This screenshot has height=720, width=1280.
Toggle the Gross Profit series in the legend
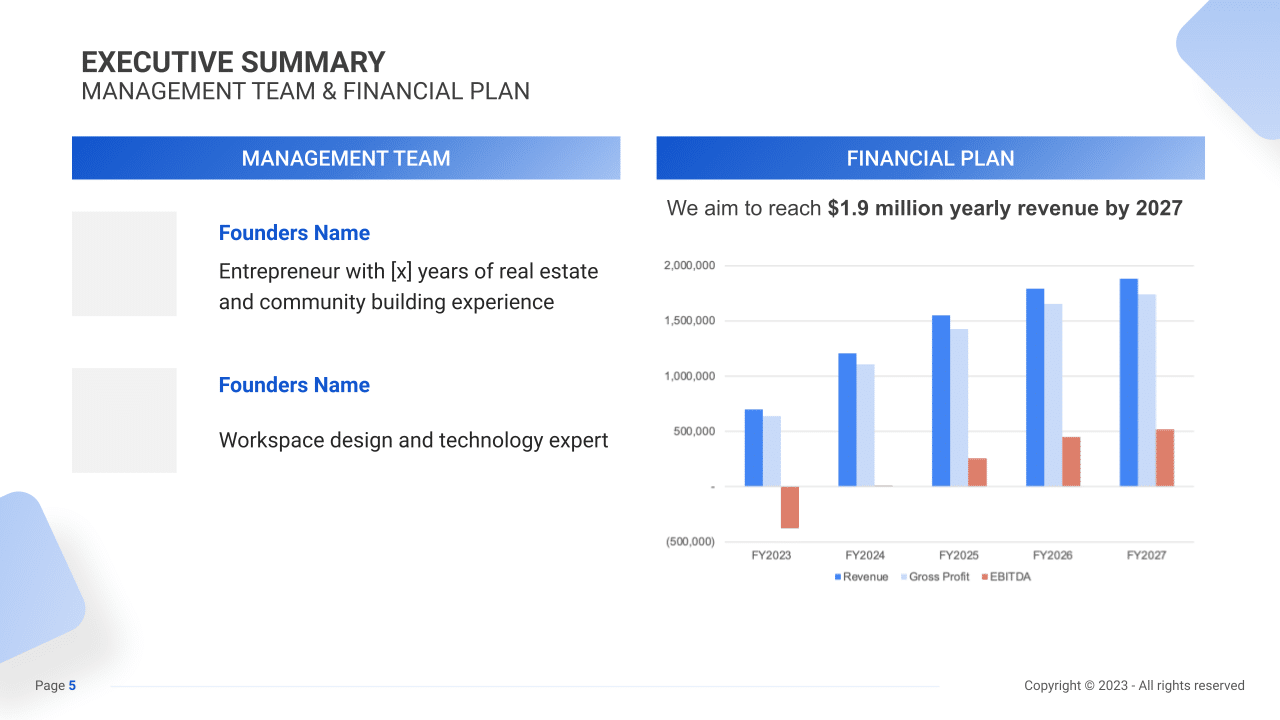tap(936, 576)
